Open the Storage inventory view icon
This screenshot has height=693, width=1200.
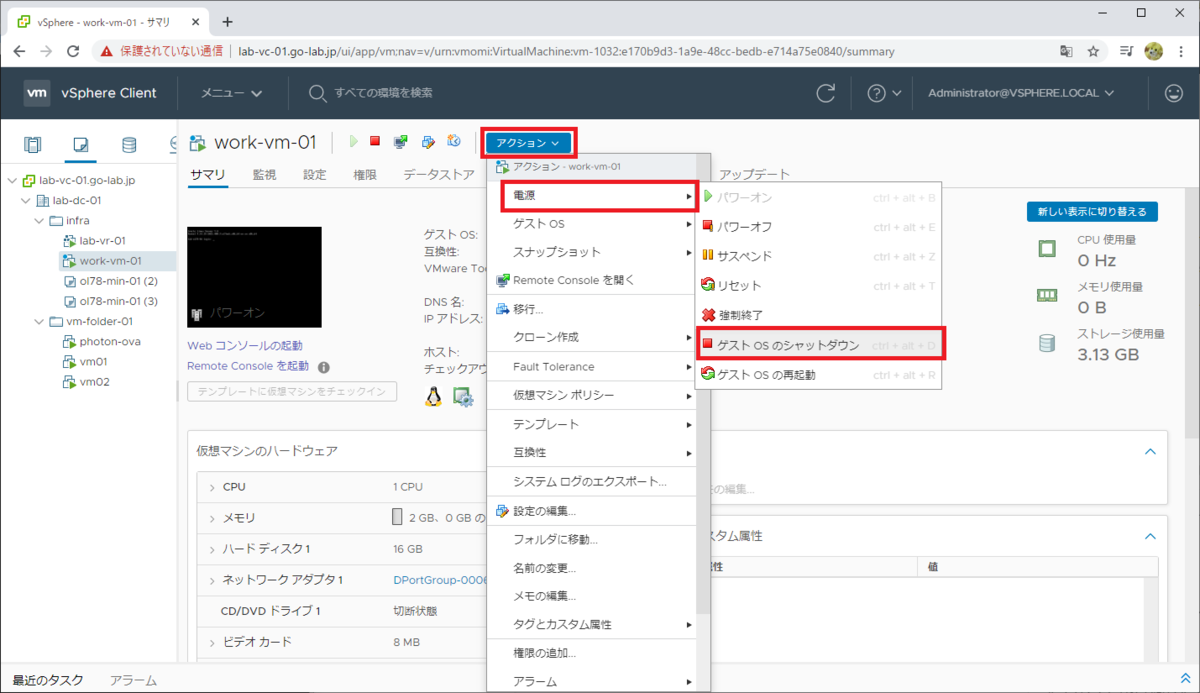pyautogui.click(x=129, y=145)
